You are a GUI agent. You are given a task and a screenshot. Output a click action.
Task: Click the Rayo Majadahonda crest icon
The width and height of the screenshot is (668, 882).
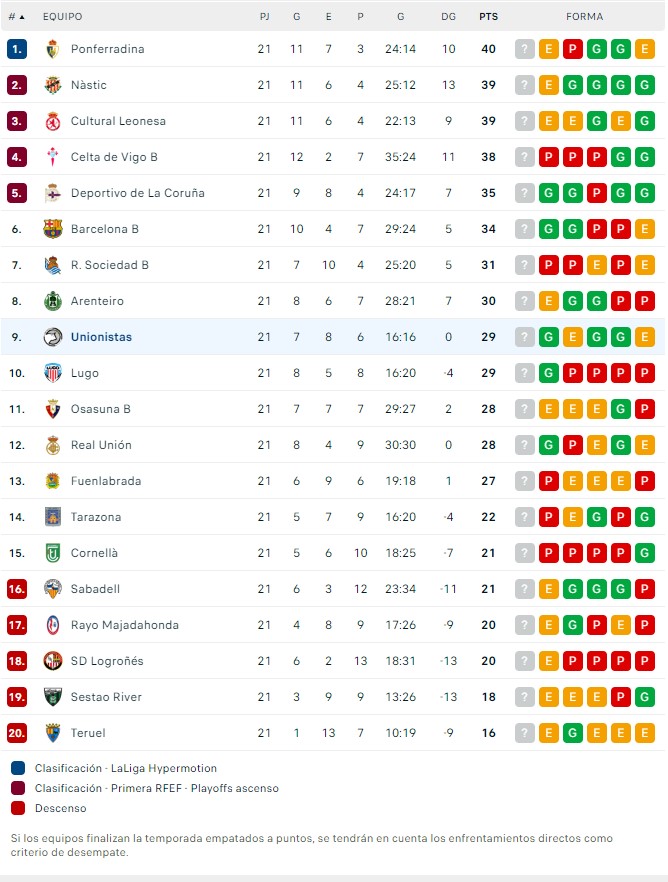(53, 625)
